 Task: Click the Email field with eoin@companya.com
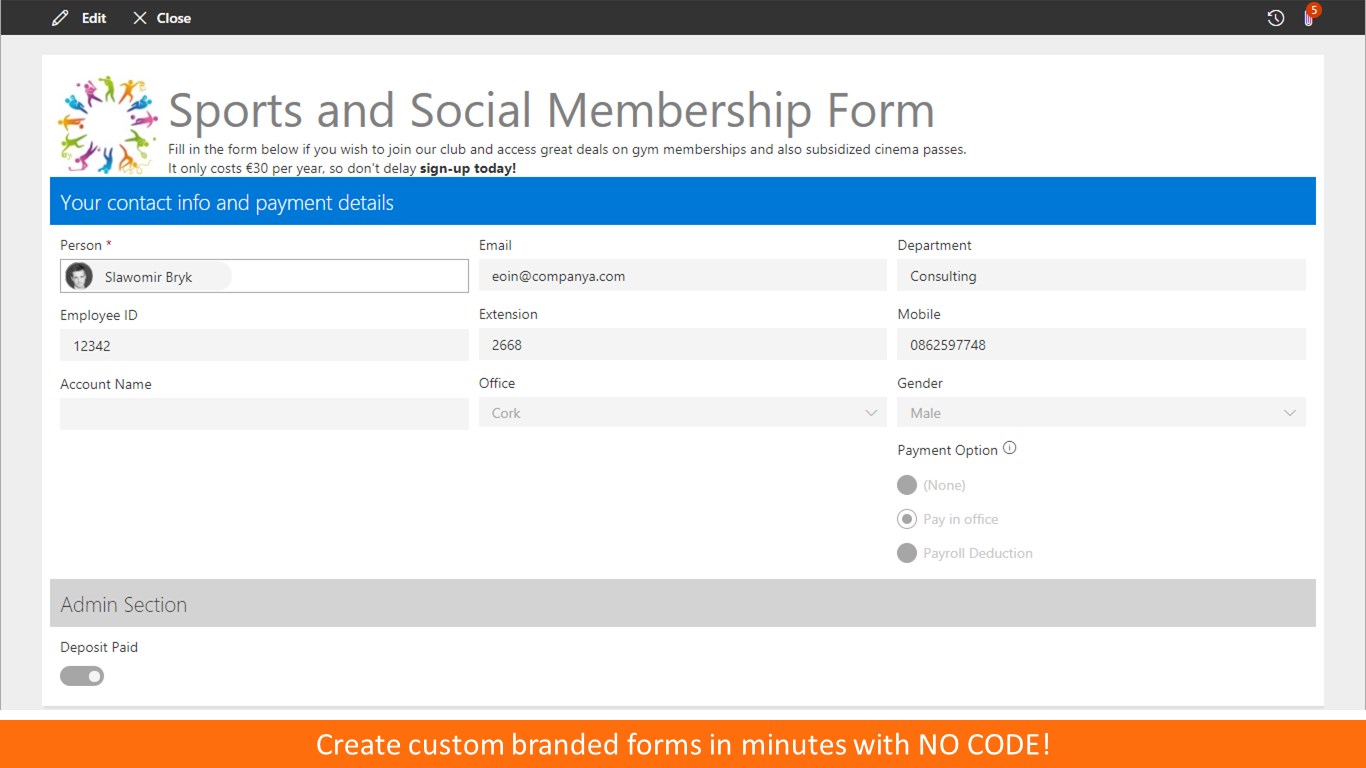682,276
